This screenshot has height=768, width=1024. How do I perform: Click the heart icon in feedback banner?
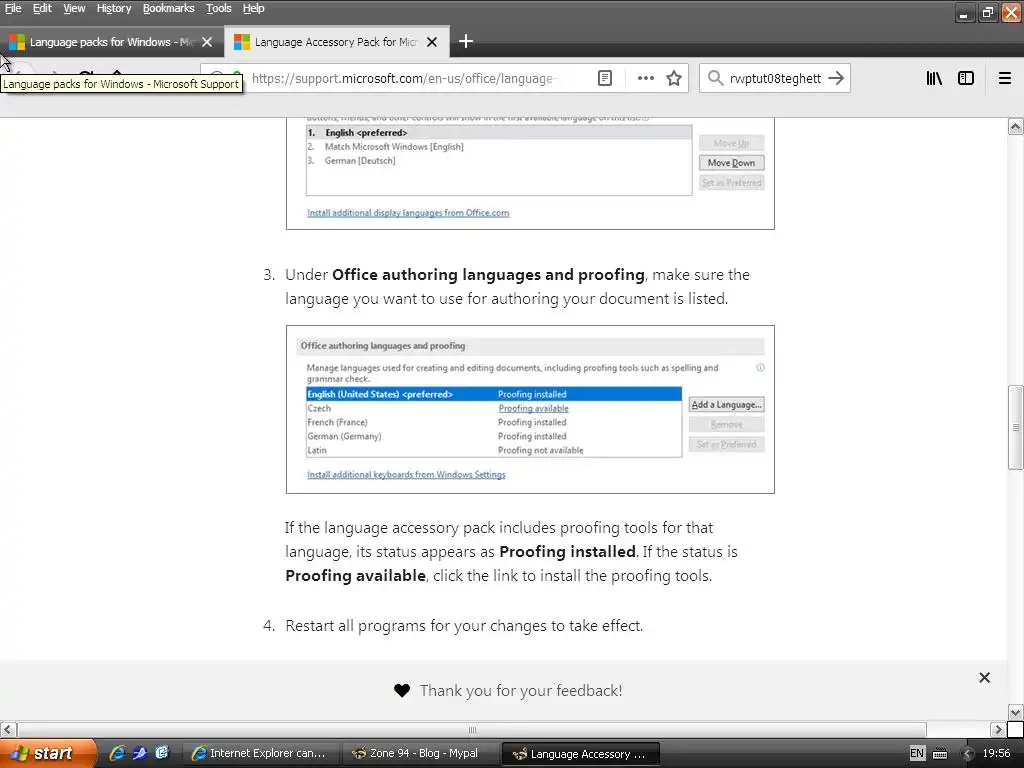[402, 690]
